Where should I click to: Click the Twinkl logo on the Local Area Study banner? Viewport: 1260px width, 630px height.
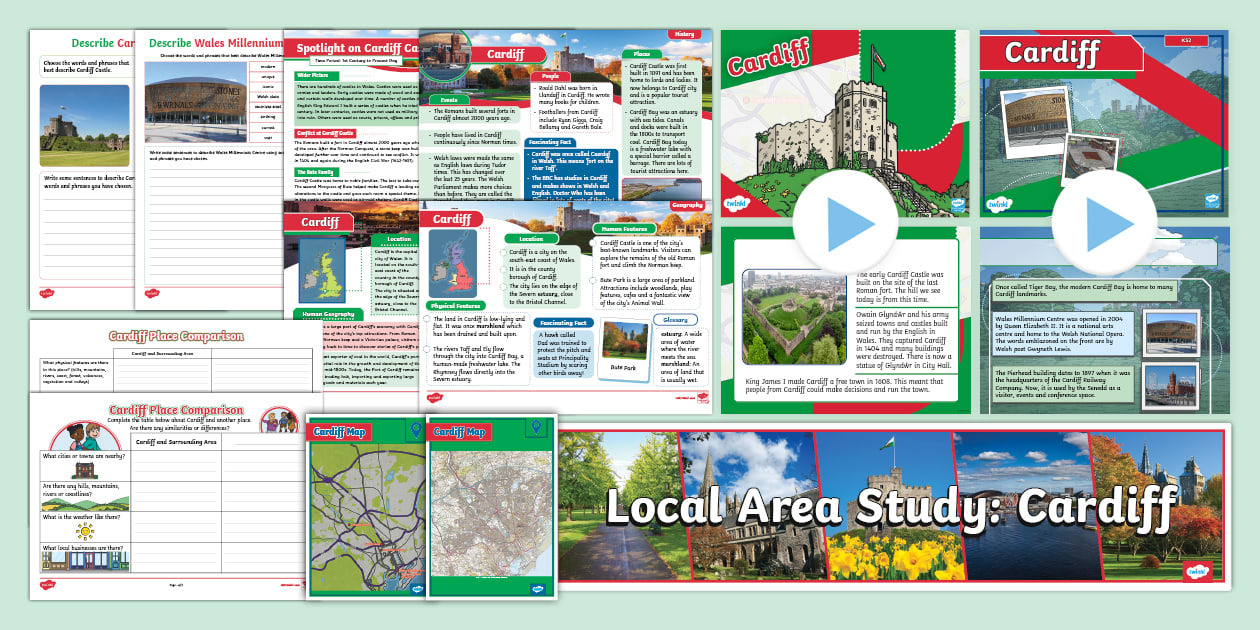[1198, 571]
